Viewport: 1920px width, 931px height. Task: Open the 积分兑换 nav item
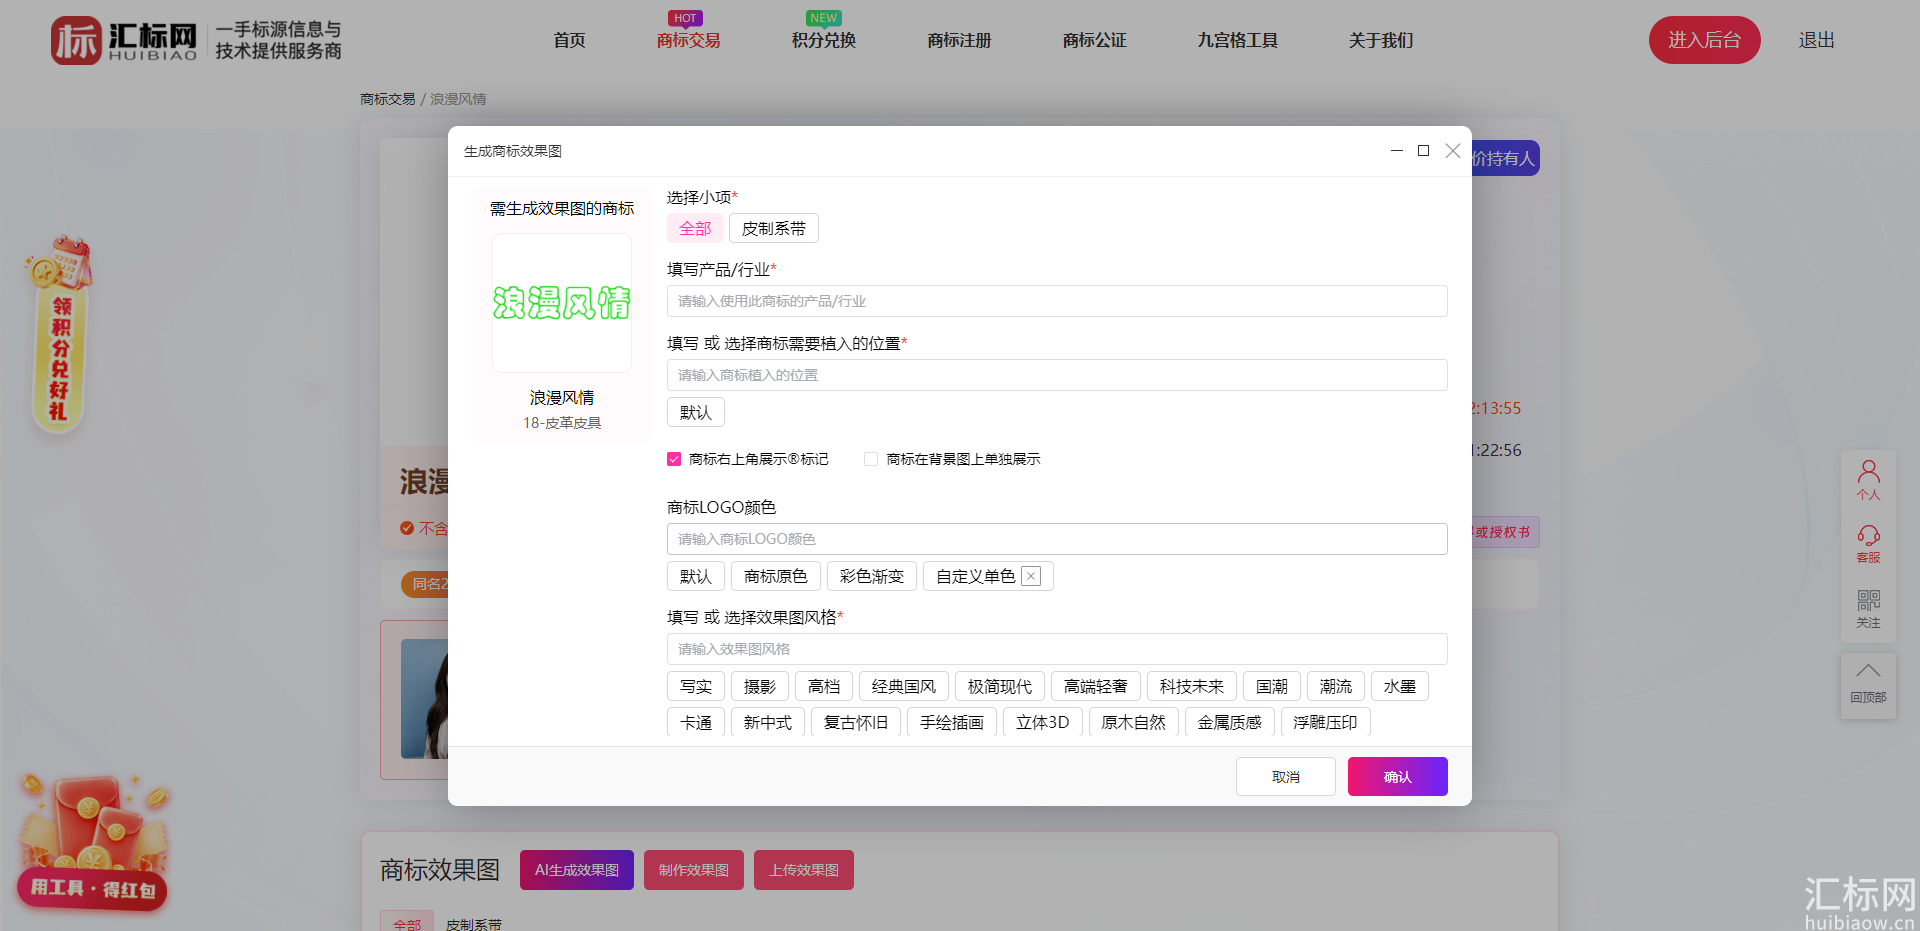point(823,40)
